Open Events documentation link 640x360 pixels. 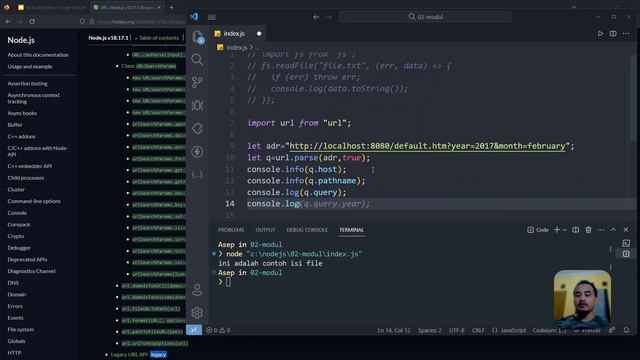click(x=16, y=318)
